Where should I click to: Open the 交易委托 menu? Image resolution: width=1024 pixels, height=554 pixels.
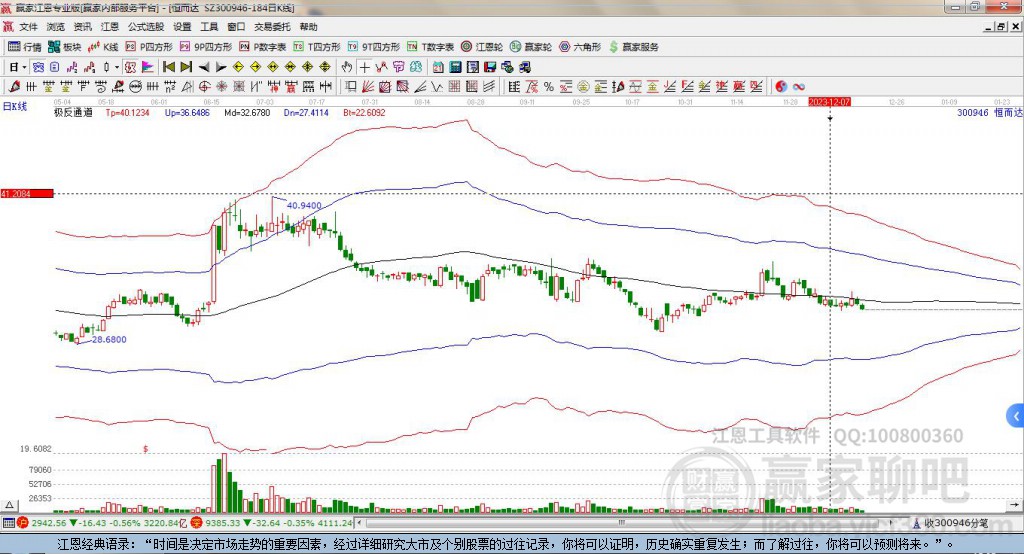click(x=272, y=27)
